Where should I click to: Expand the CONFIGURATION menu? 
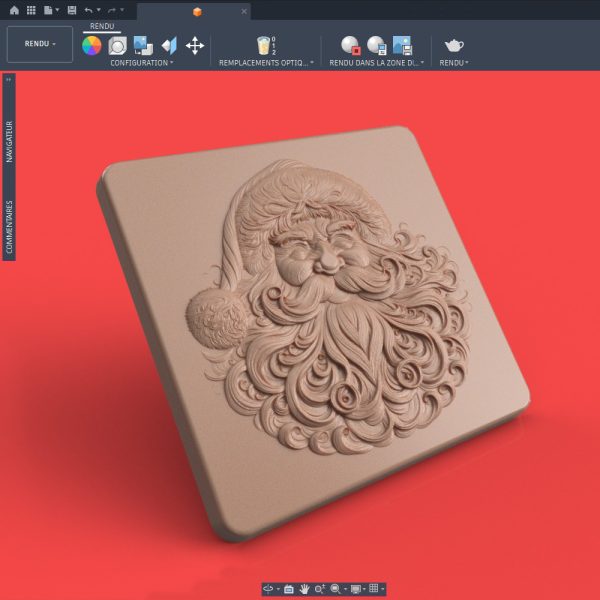(142, 63)
